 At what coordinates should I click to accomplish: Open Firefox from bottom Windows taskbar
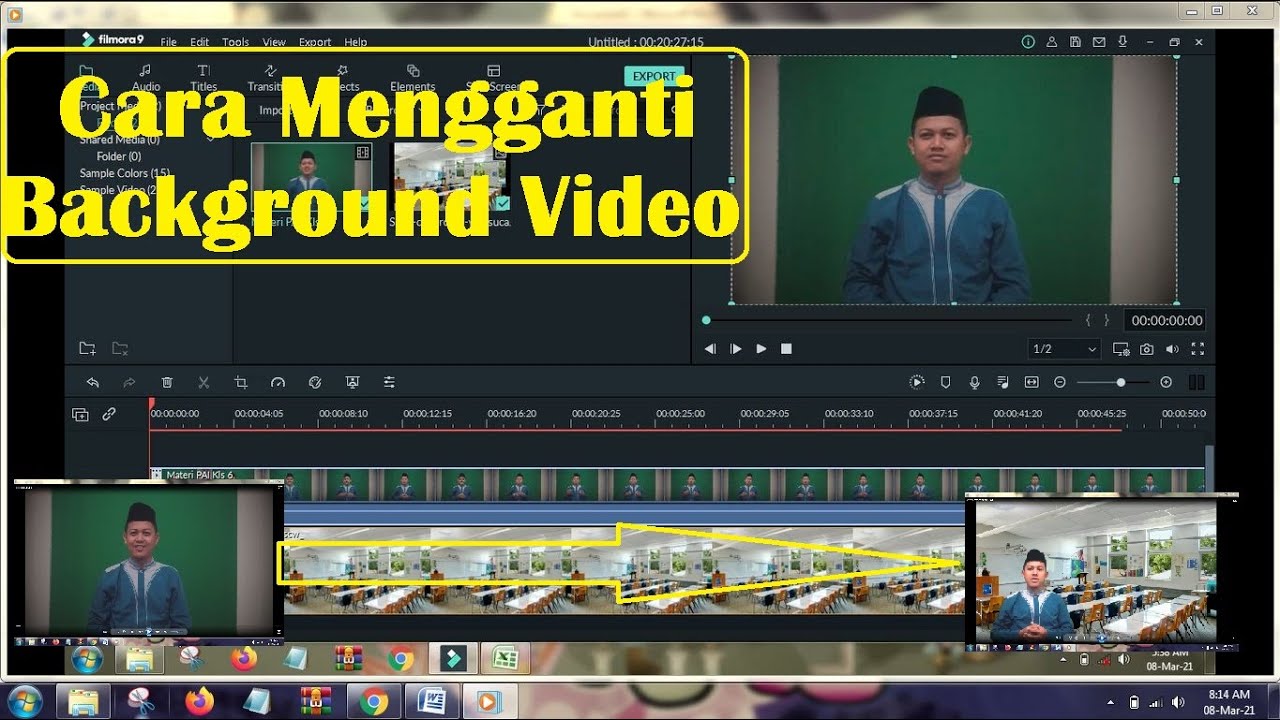coord(198,702)
